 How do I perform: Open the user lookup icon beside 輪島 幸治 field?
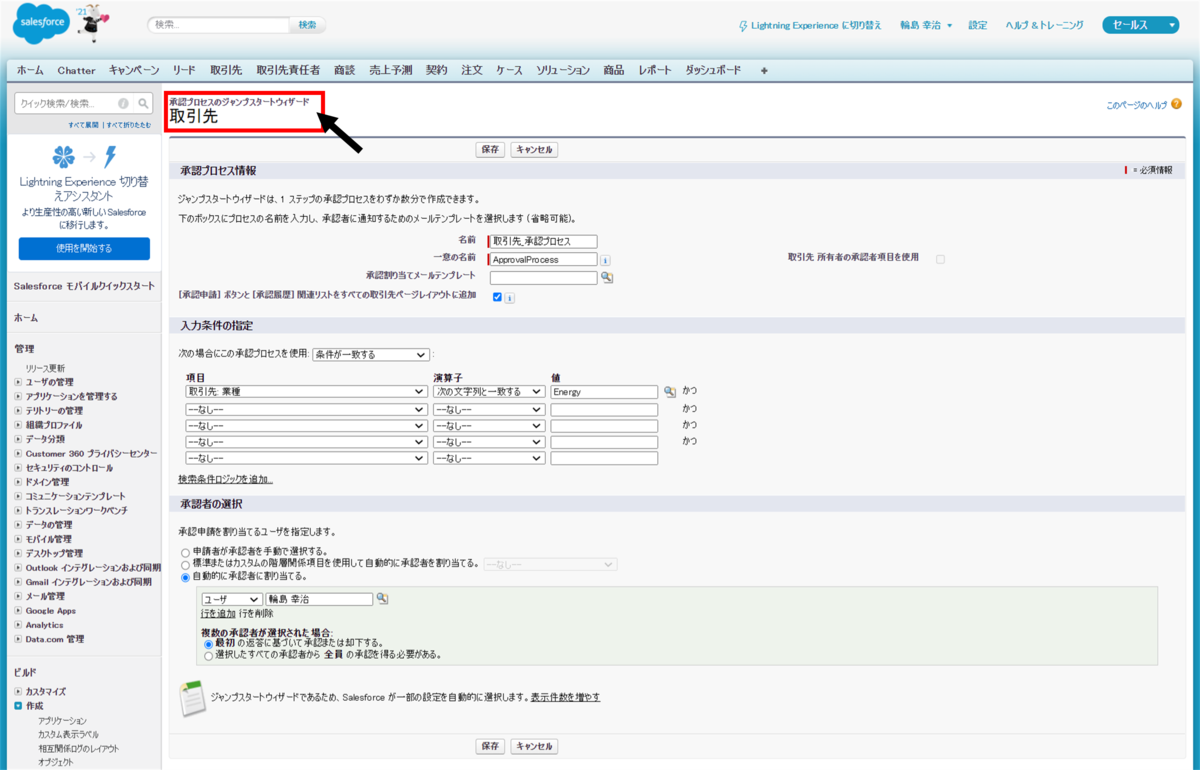pyautogui.click(x=381, y=599)
